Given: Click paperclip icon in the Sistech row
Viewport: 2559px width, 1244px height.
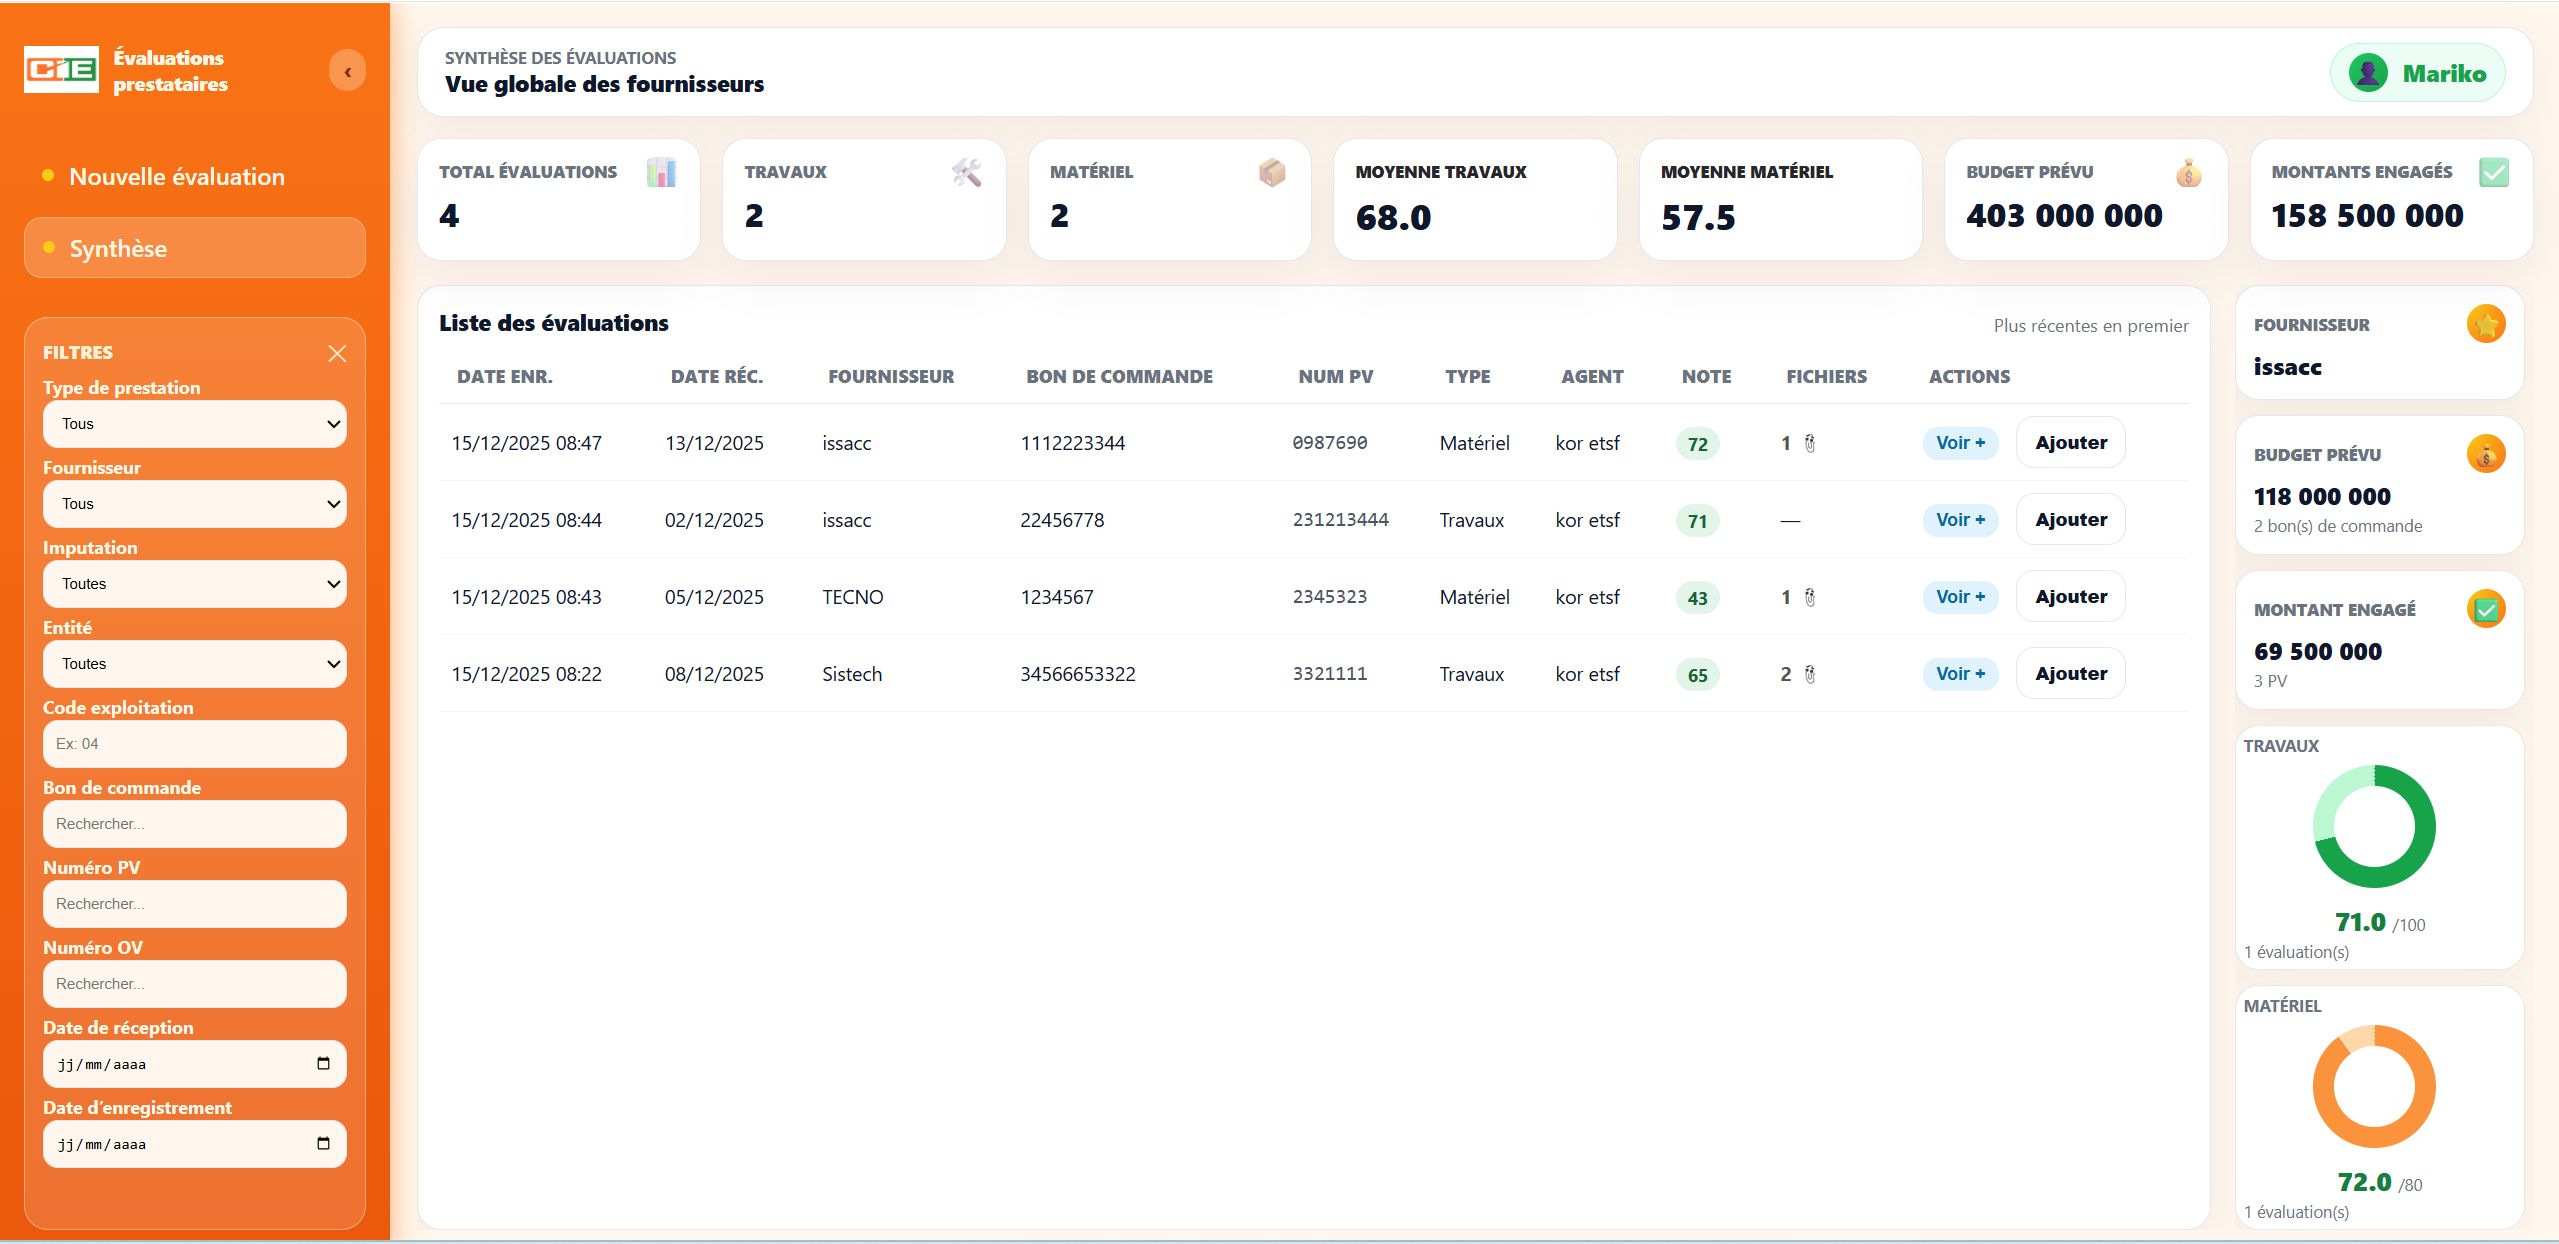Looking at the screenshot, I should point(1810,675).
